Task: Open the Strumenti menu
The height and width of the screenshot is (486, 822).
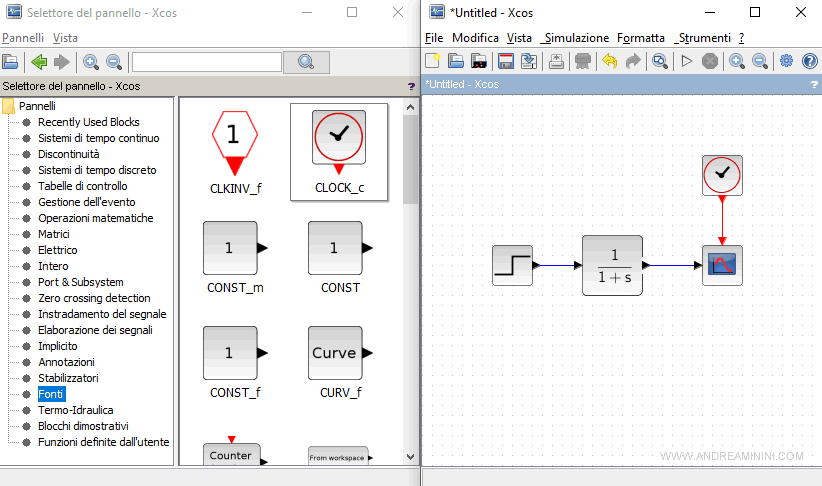Action: [702, 38]
